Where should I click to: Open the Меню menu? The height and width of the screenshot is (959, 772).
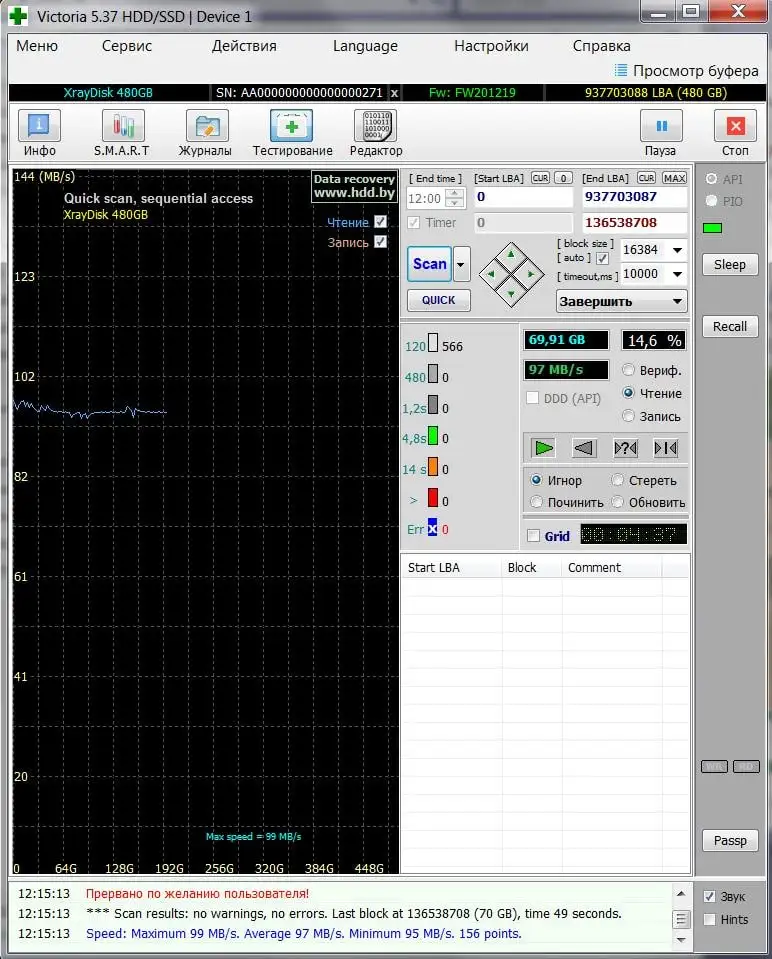[37, 46]
